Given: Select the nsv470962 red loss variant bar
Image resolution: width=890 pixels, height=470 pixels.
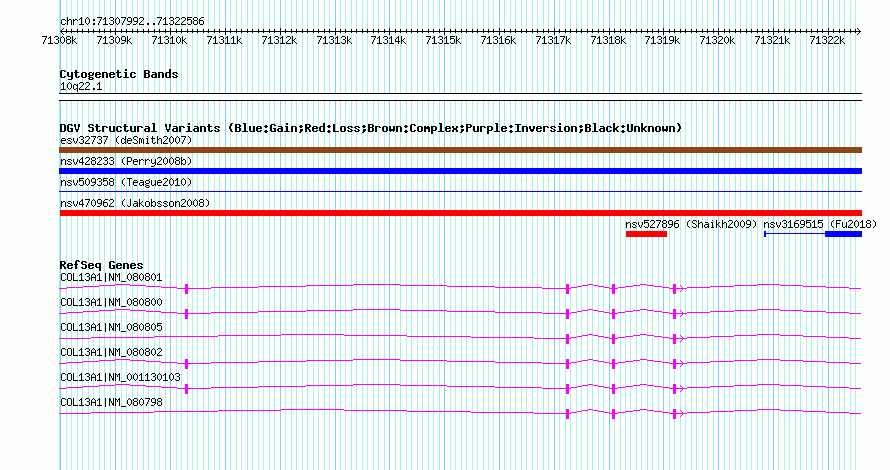Looking at the screenshot, I should pyautogui.click(x=460, y=213).
